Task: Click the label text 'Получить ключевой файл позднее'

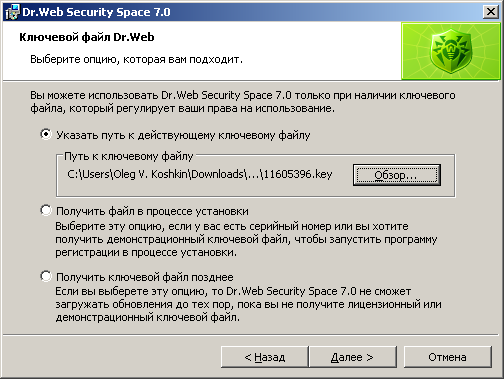Action: tap(145, 277)
